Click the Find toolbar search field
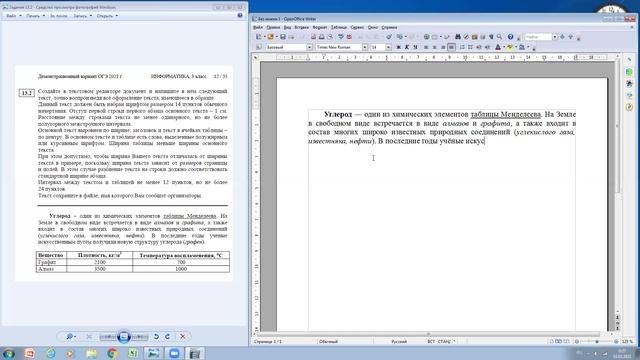Viewport: 640px width, 360px height. click(x=538, y=37)
